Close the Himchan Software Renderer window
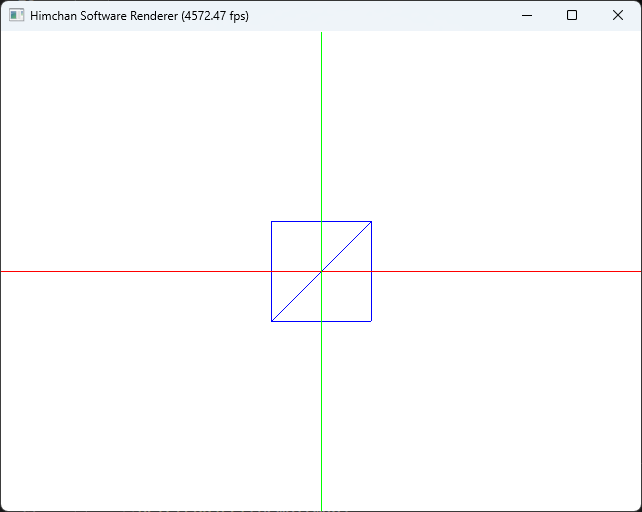This screenshot has width=642, height=512. tap(618, 16)
